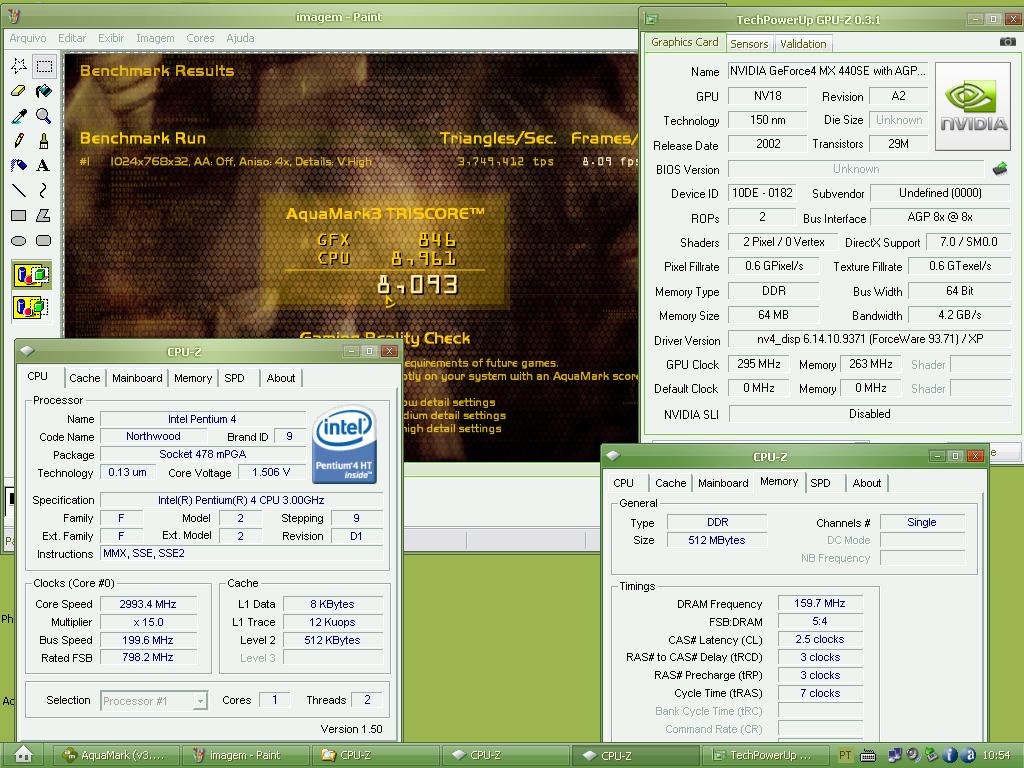Click the blue 'i' info tray icon
This screenshot has width=1024, height=768.
tap(950, 756)
